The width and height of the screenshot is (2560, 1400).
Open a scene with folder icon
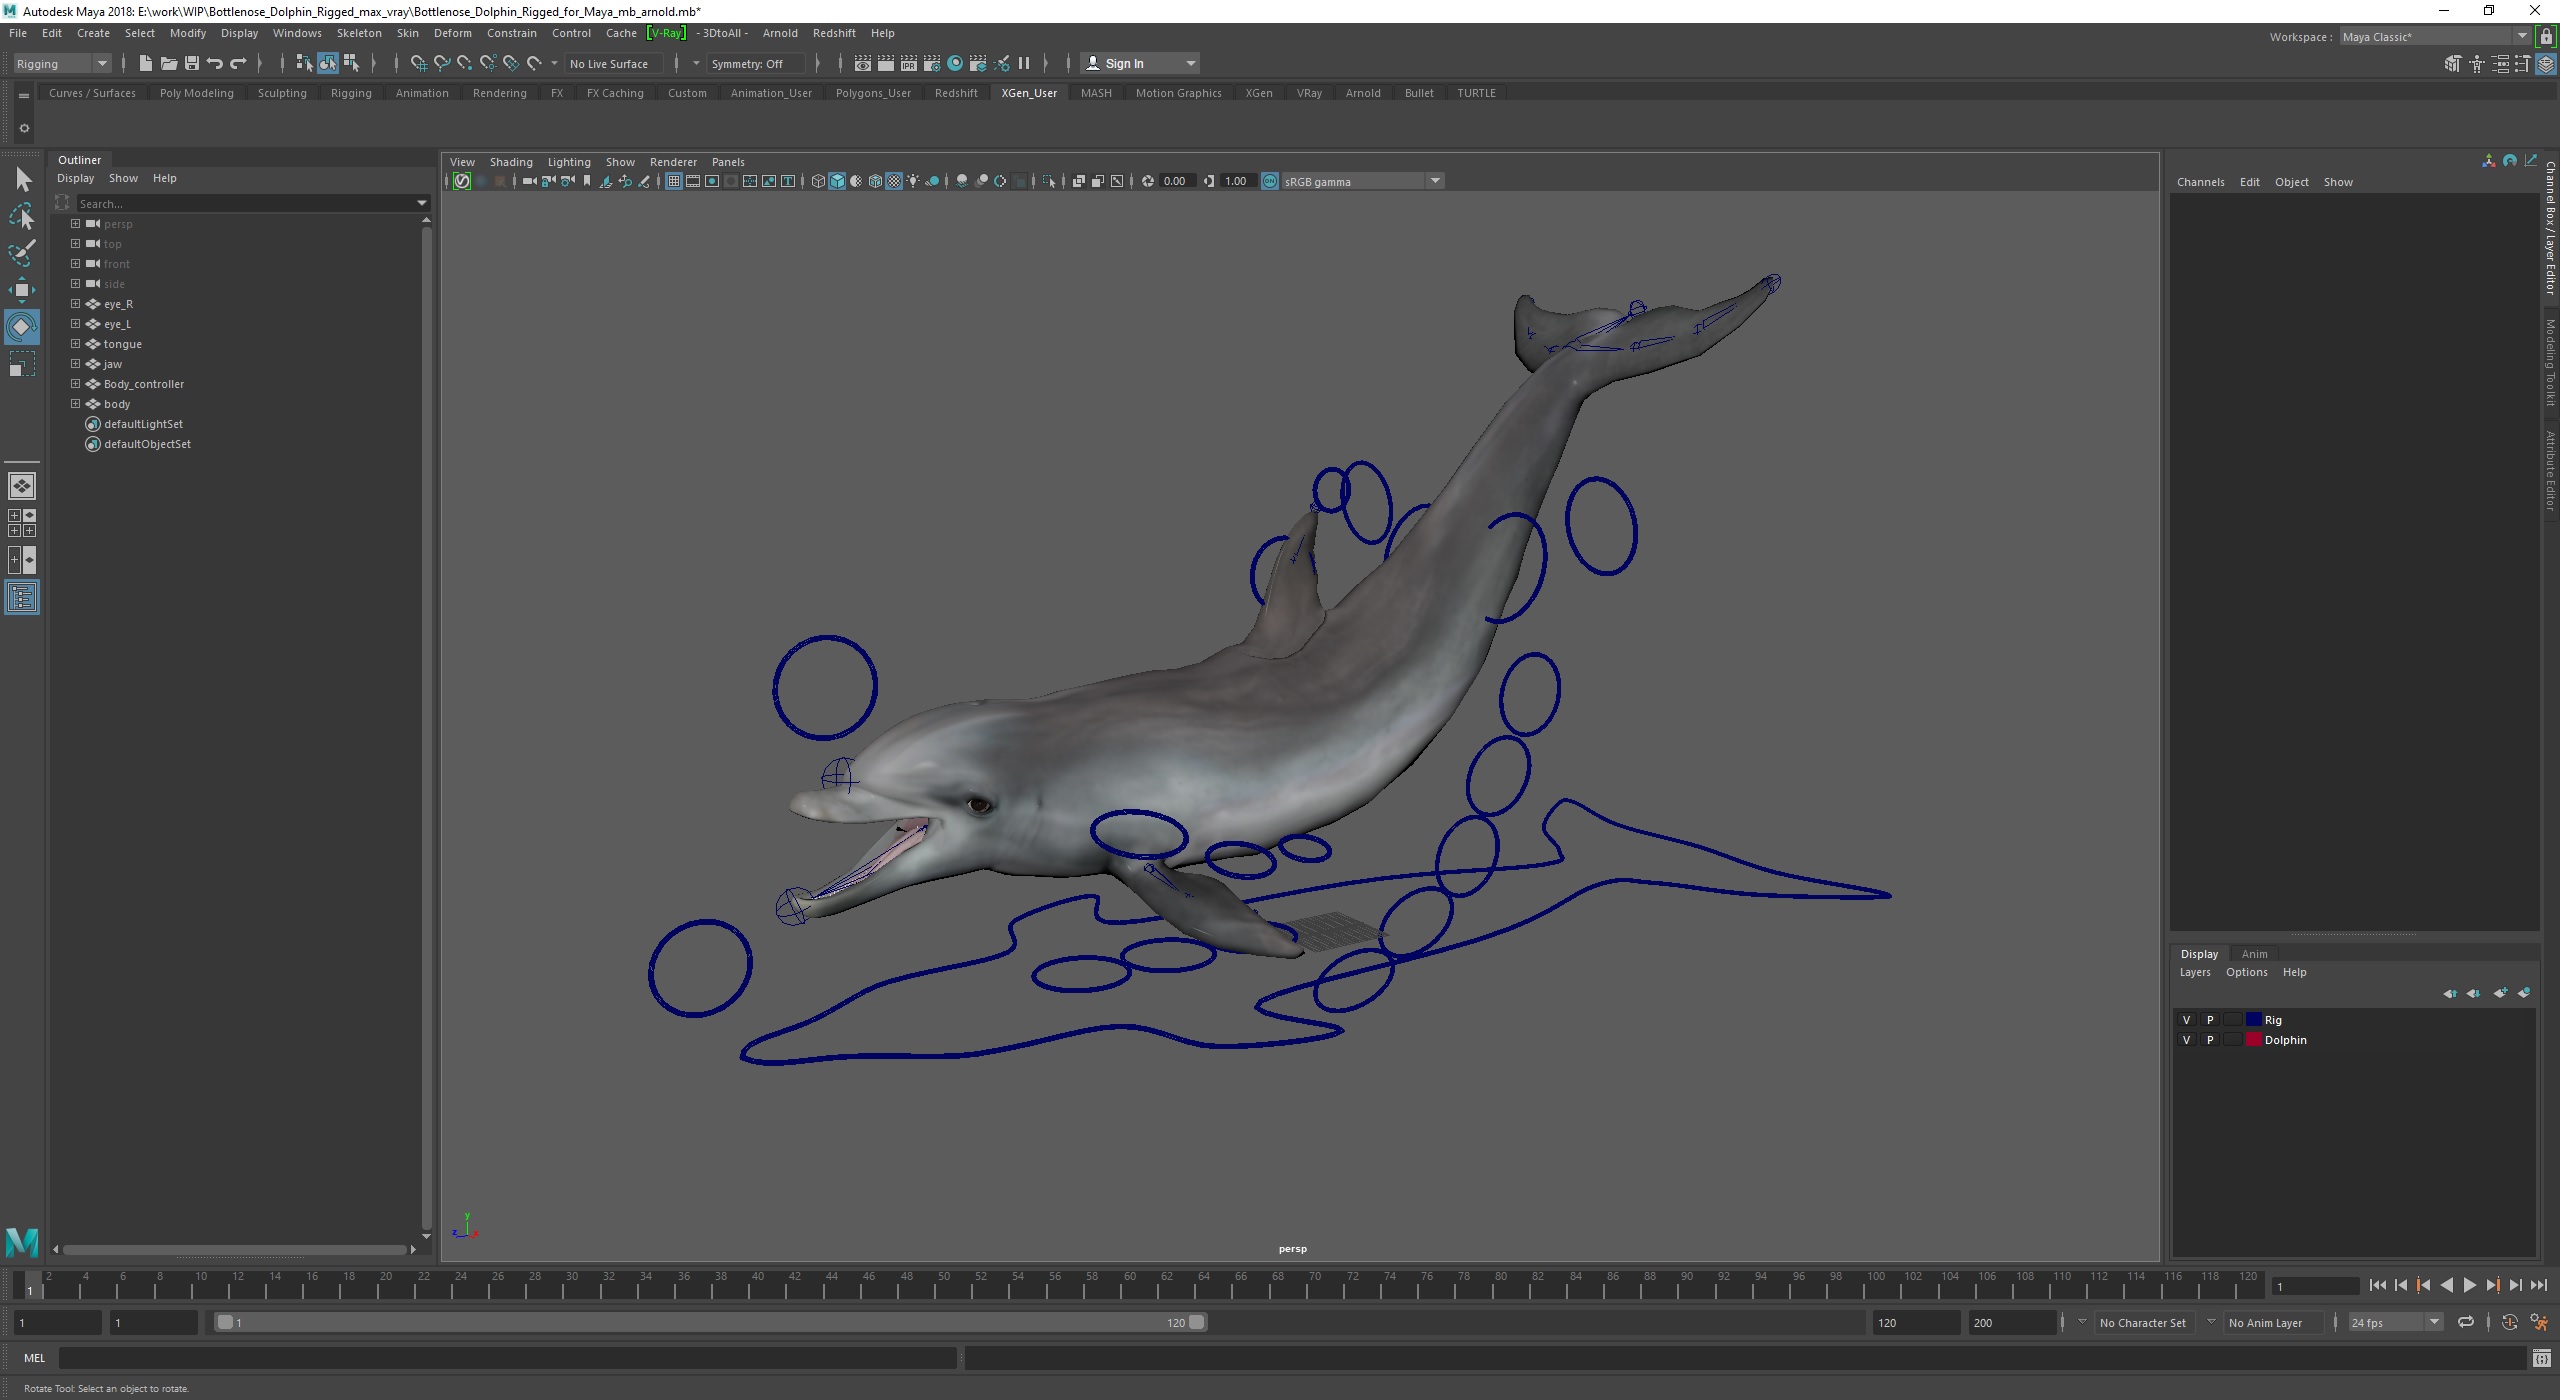point(168,63)
